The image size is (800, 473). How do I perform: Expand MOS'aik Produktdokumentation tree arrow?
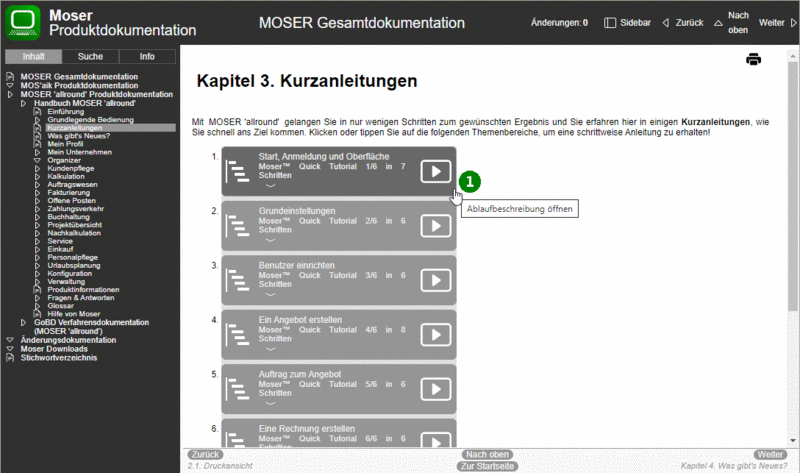(10, 86)
